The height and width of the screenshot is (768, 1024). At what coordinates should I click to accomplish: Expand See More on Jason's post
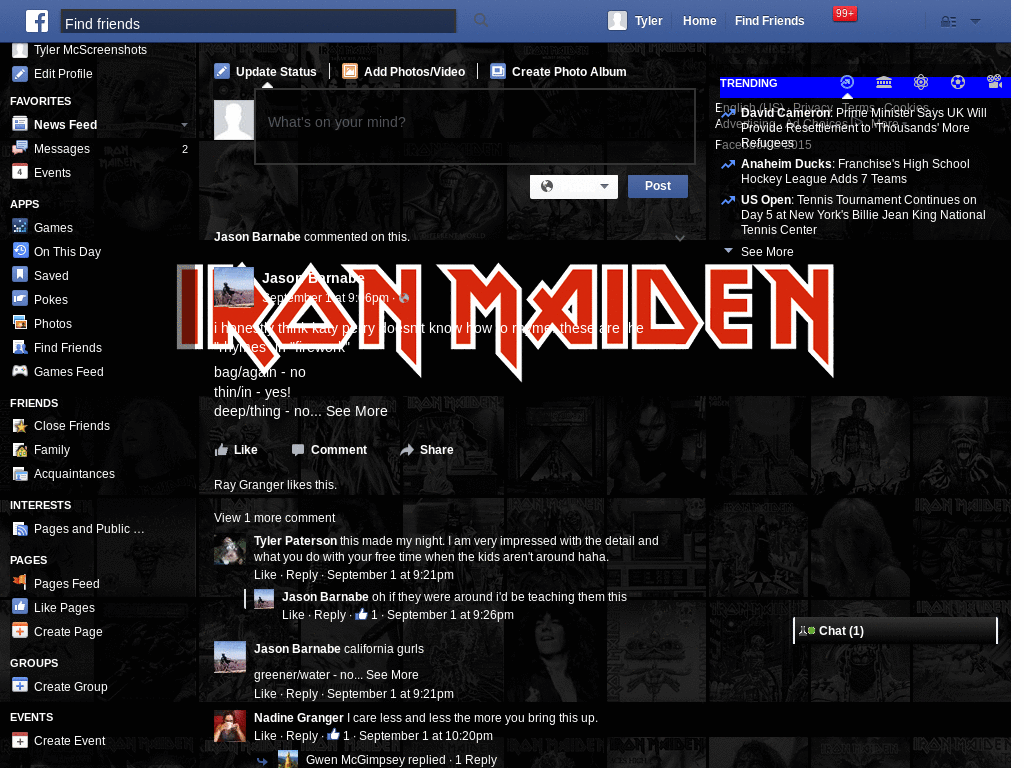(x=357, y=411)
